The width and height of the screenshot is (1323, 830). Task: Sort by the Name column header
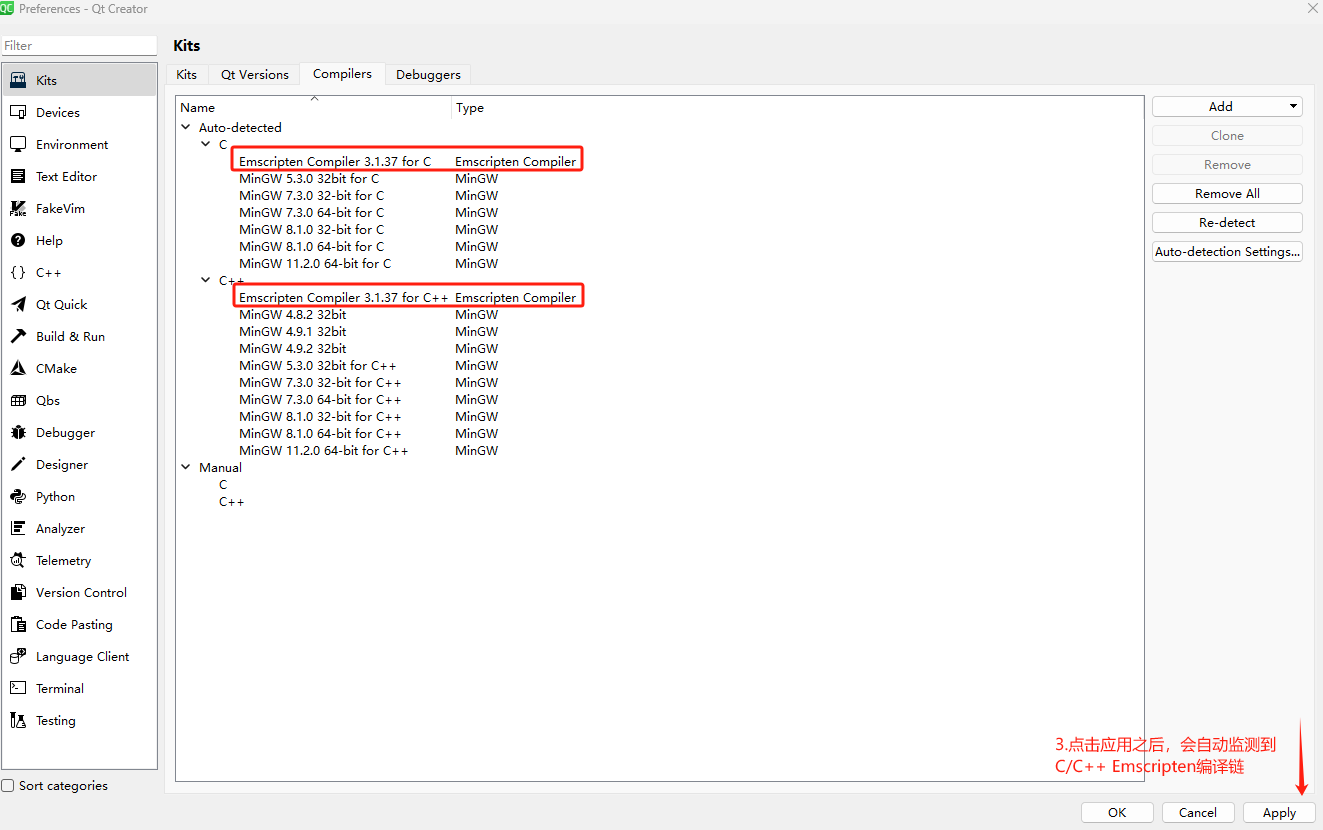pyautogui.click(x=314, y=107)
